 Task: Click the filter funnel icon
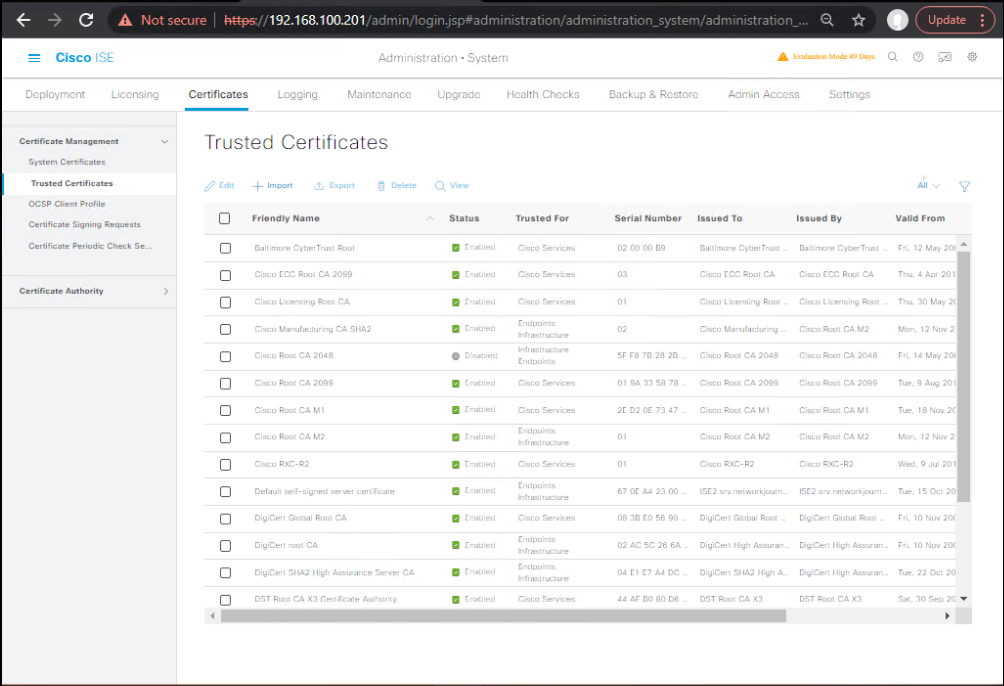964,186
